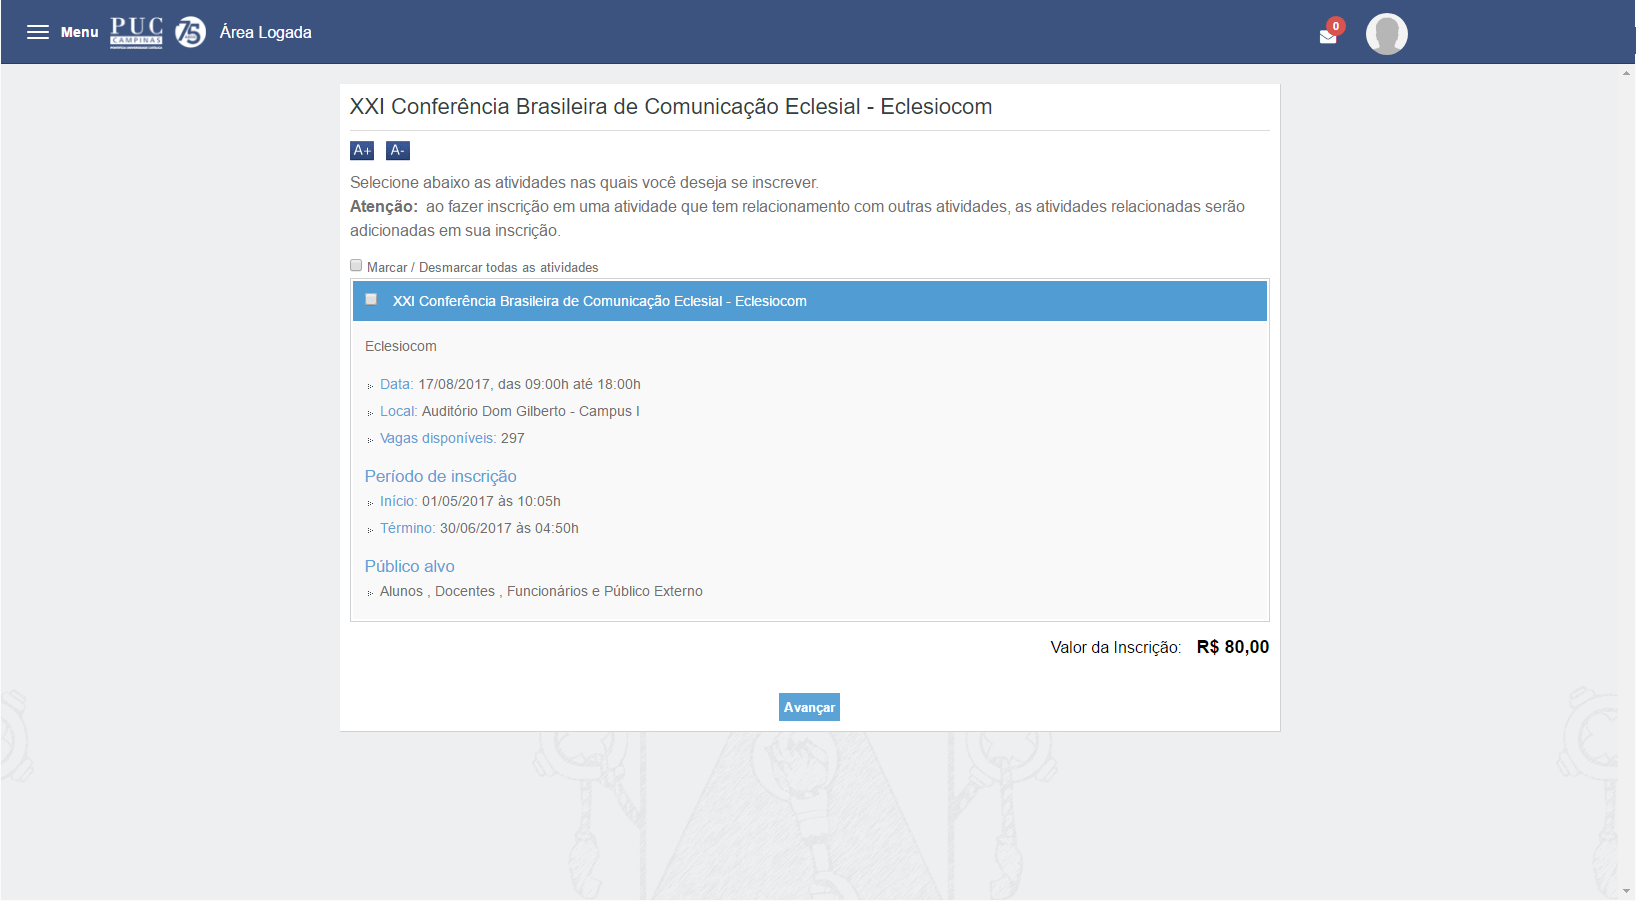This screenshot has height=901, width=1636.
Task: Click the 75 anniversary logo
Action: click(x=190, y=32)
